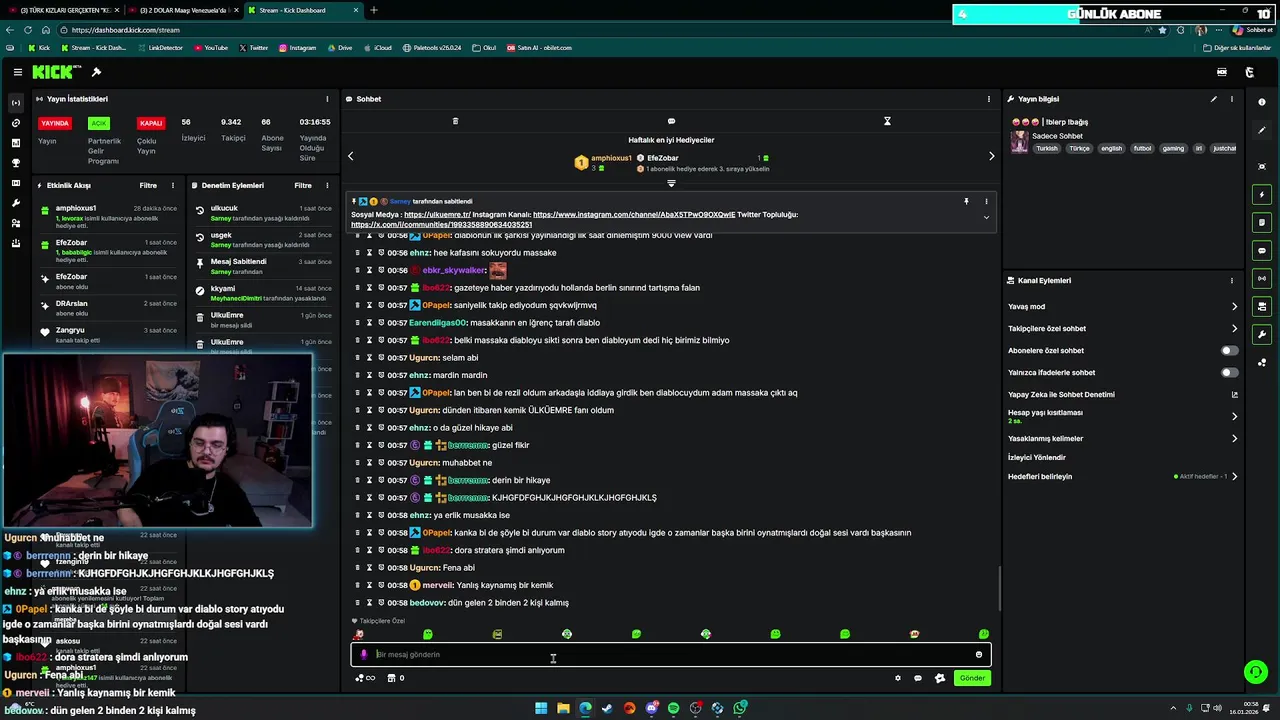The height and width of the screenshot is (720, 1280).
Task: Collapse the weekly gifters leaderboard arrow
Action: click(671, 183)
